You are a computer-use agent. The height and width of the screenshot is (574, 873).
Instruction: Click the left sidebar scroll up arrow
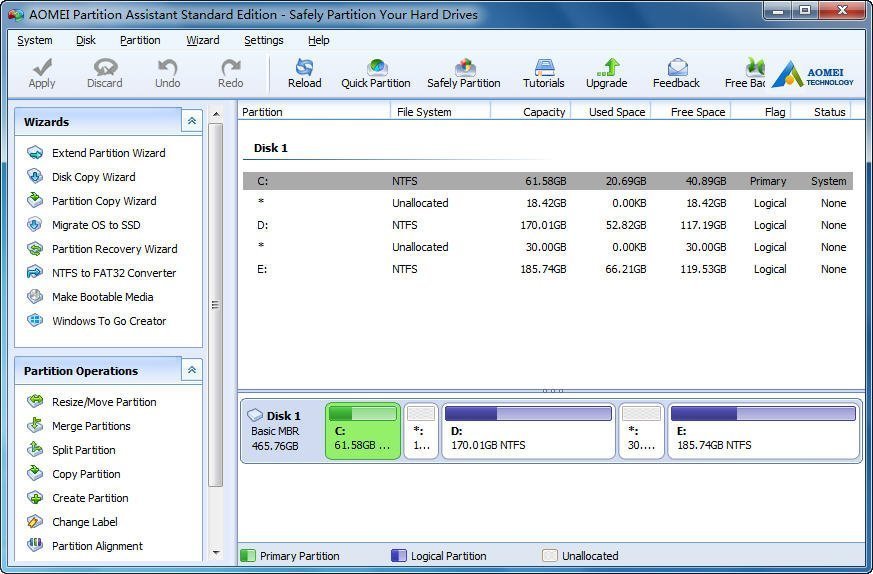pyautogui.click(x=216, y=115)
